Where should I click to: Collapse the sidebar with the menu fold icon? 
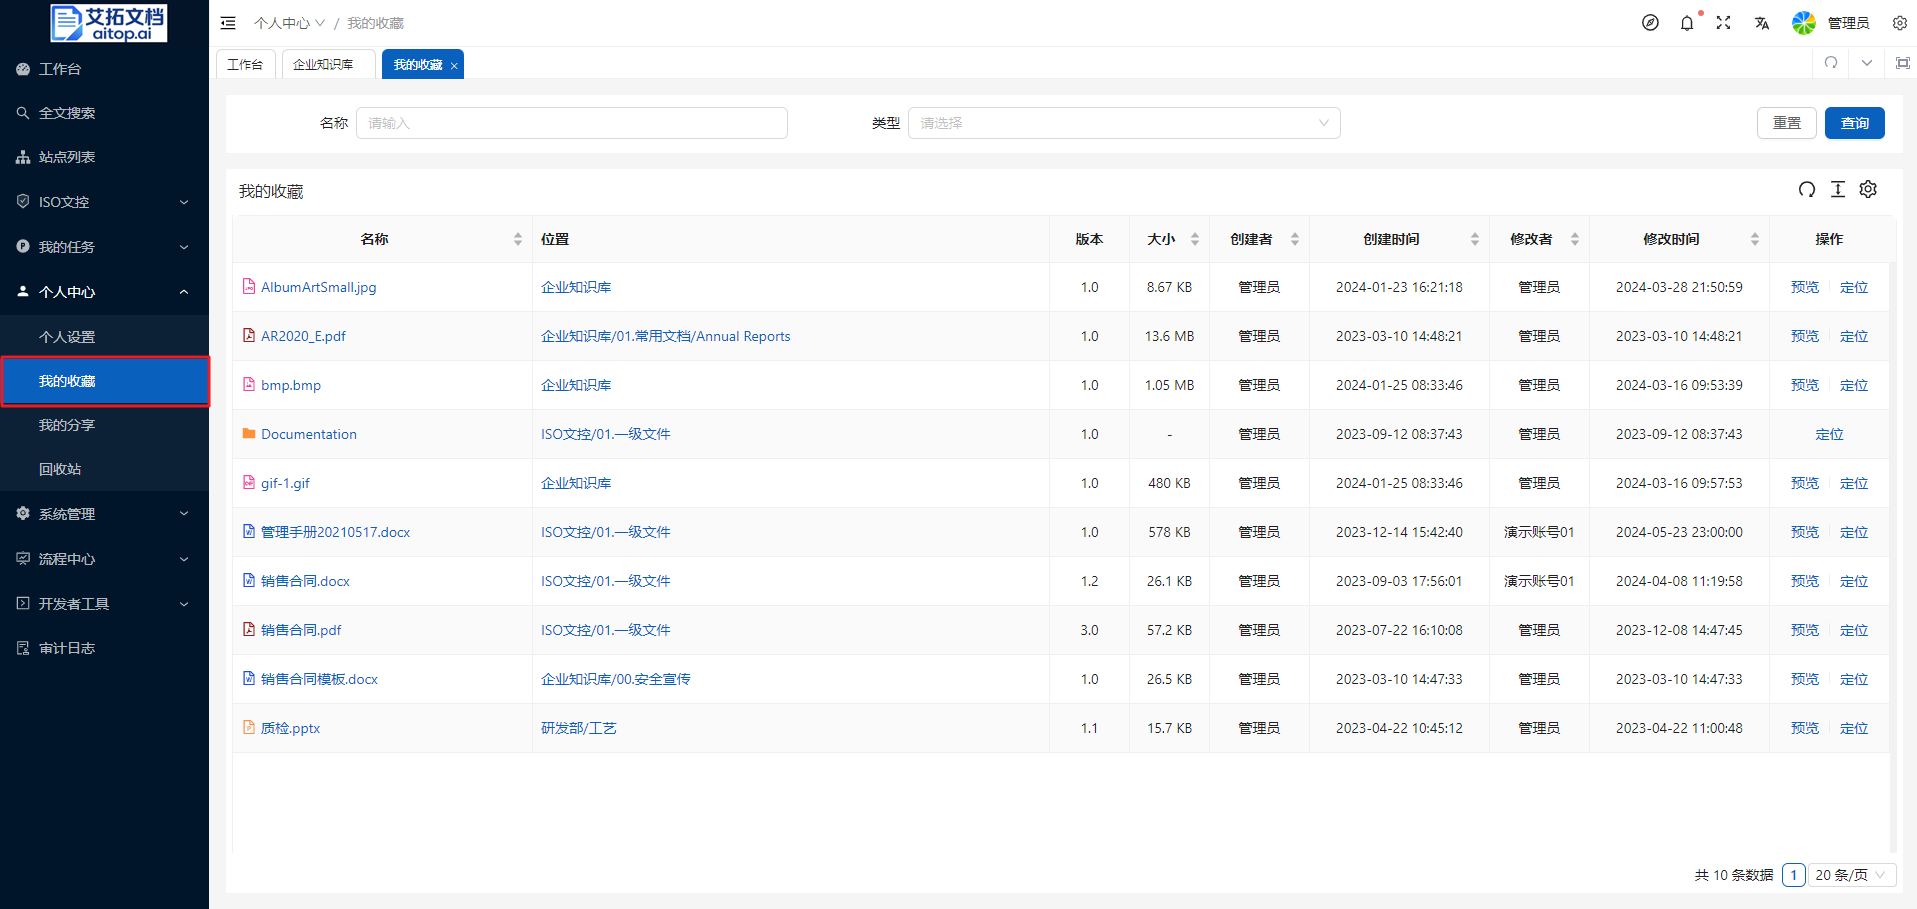click(x=228, y=23)
